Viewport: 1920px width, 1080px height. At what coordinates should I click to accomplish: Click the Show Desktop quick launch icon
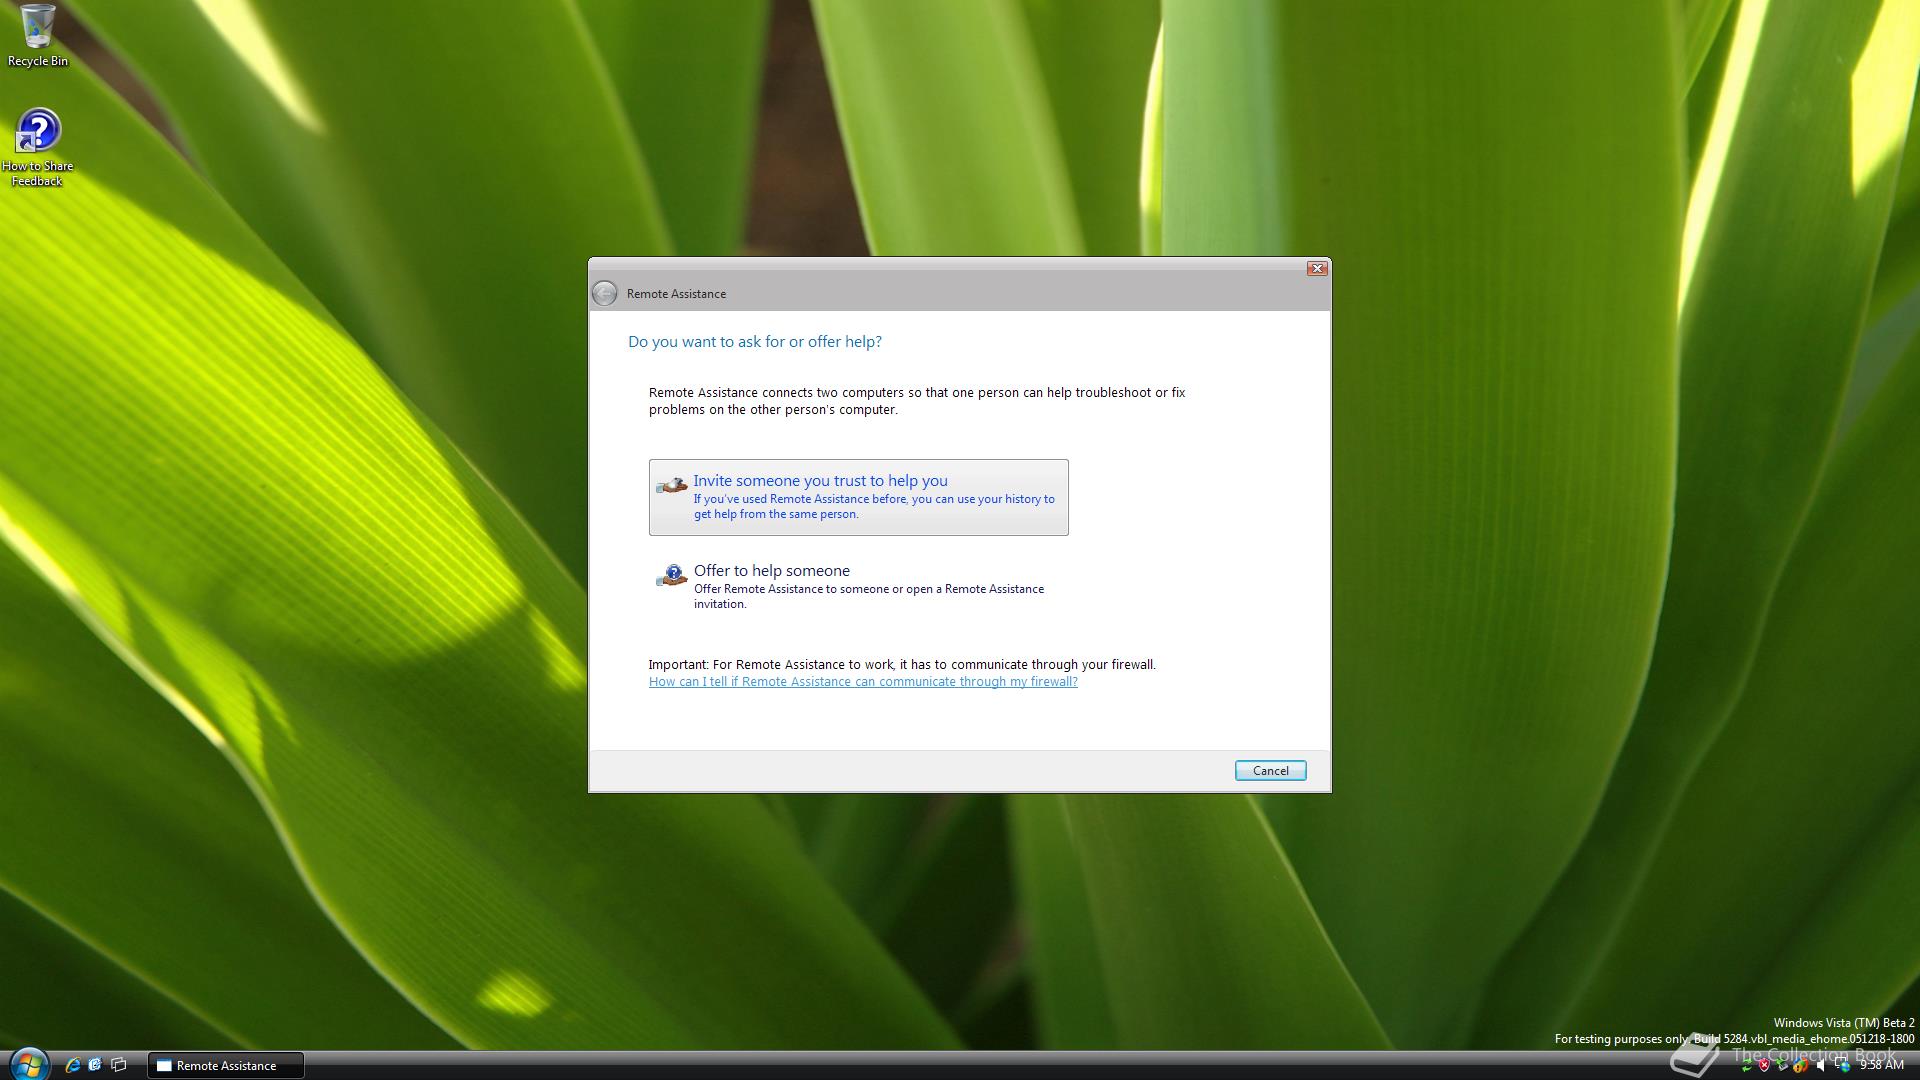click(x=95, y=1065)
